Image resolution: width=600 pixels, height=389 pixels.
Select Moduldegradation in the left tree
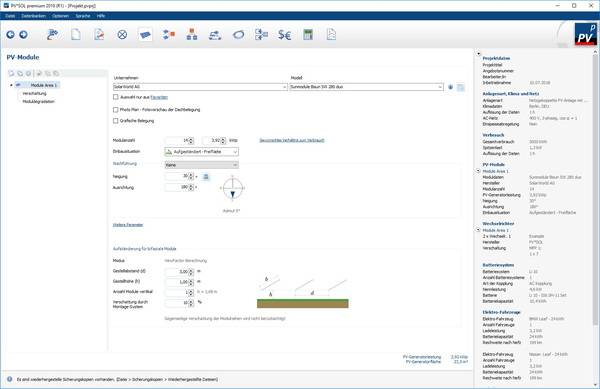[39, 102]
